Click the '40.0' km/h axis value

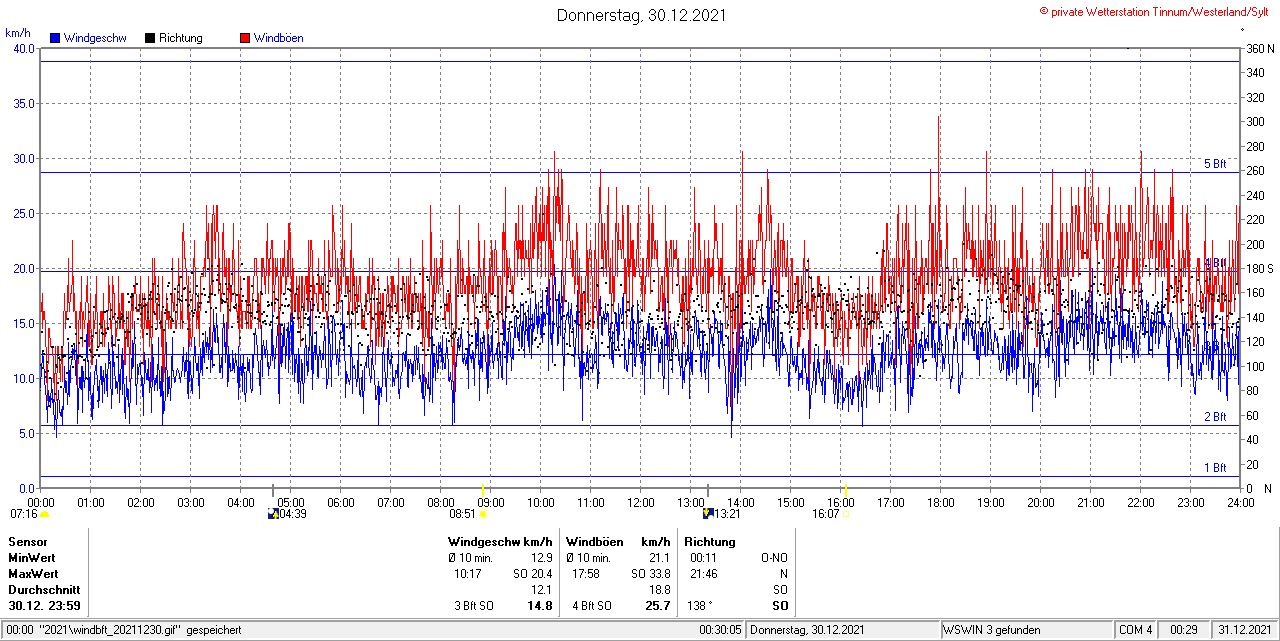click(x=22, y=49)
